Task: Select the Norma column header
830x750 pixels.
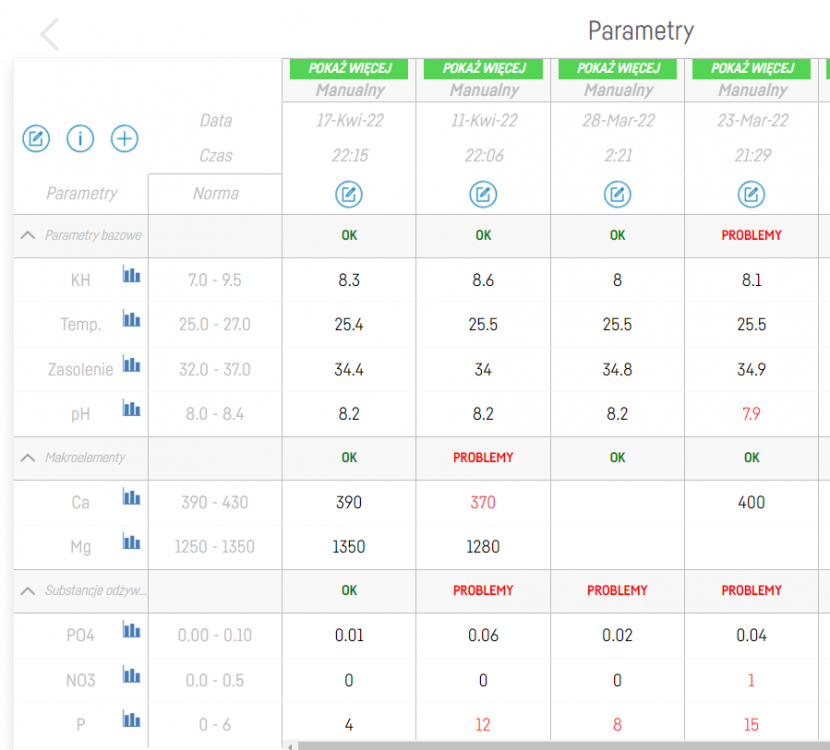Action: tap(215, 194)
